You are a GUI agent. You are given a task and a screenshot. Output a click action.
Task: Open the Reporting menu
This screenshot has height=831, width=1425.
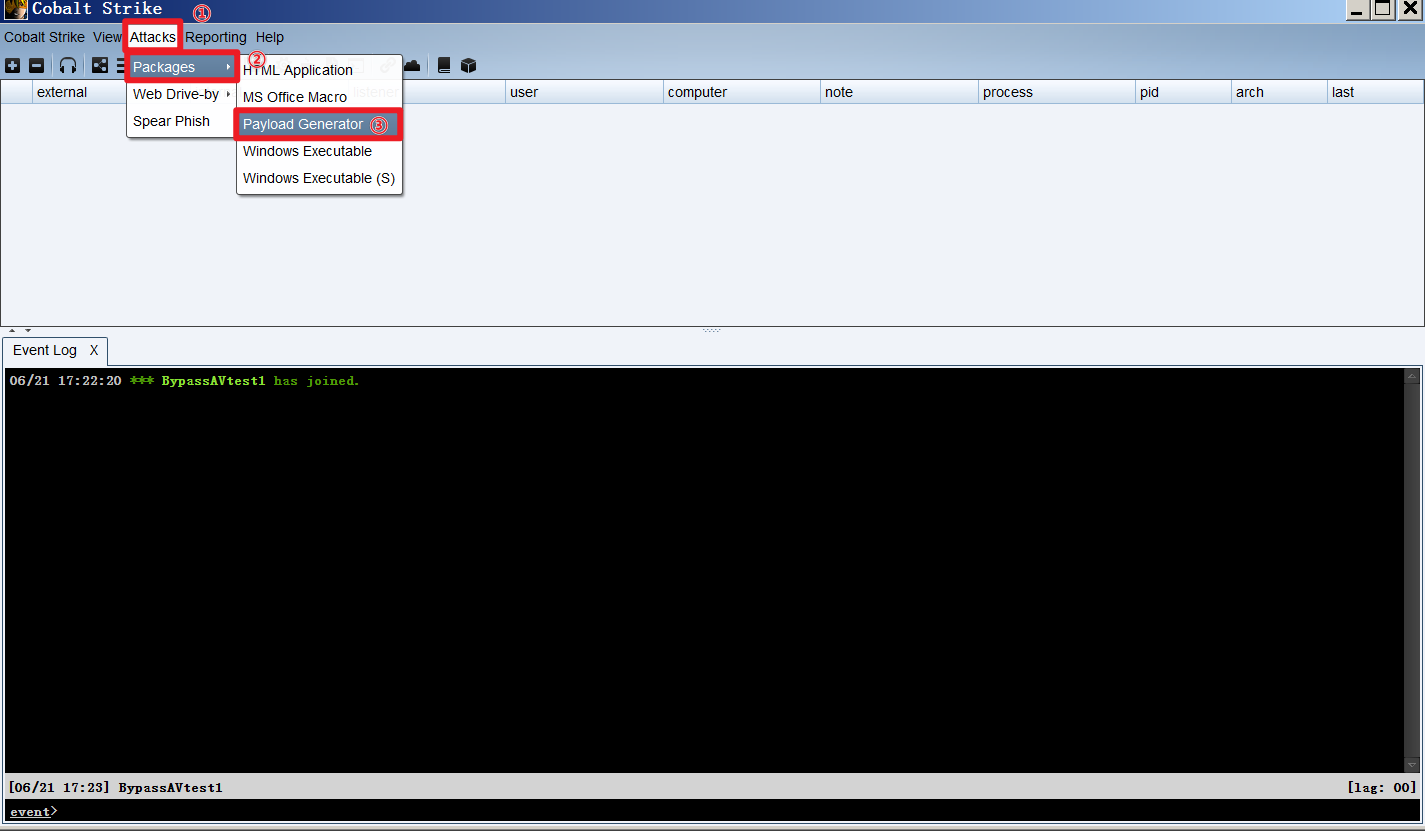pos(216,37)
